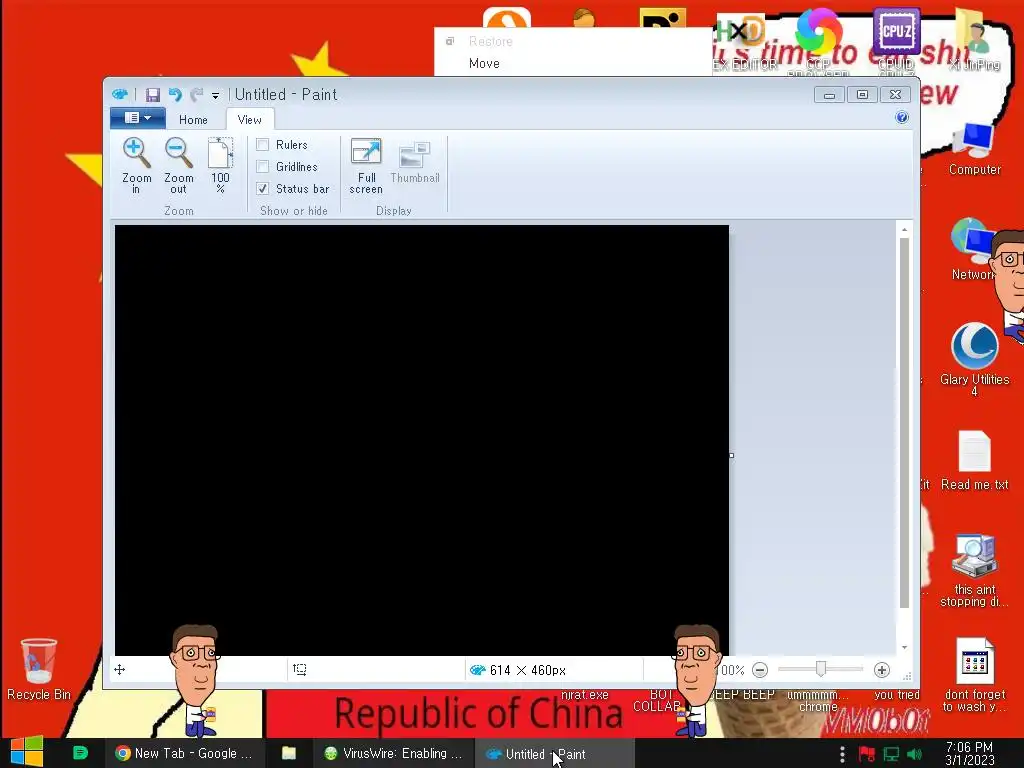Switch to the Home ribbon tab

coord(193,120)
